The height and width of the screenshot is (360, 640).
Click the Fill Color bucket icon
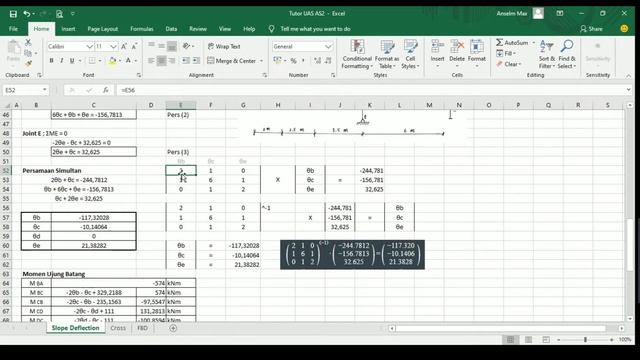coord(112,61)
